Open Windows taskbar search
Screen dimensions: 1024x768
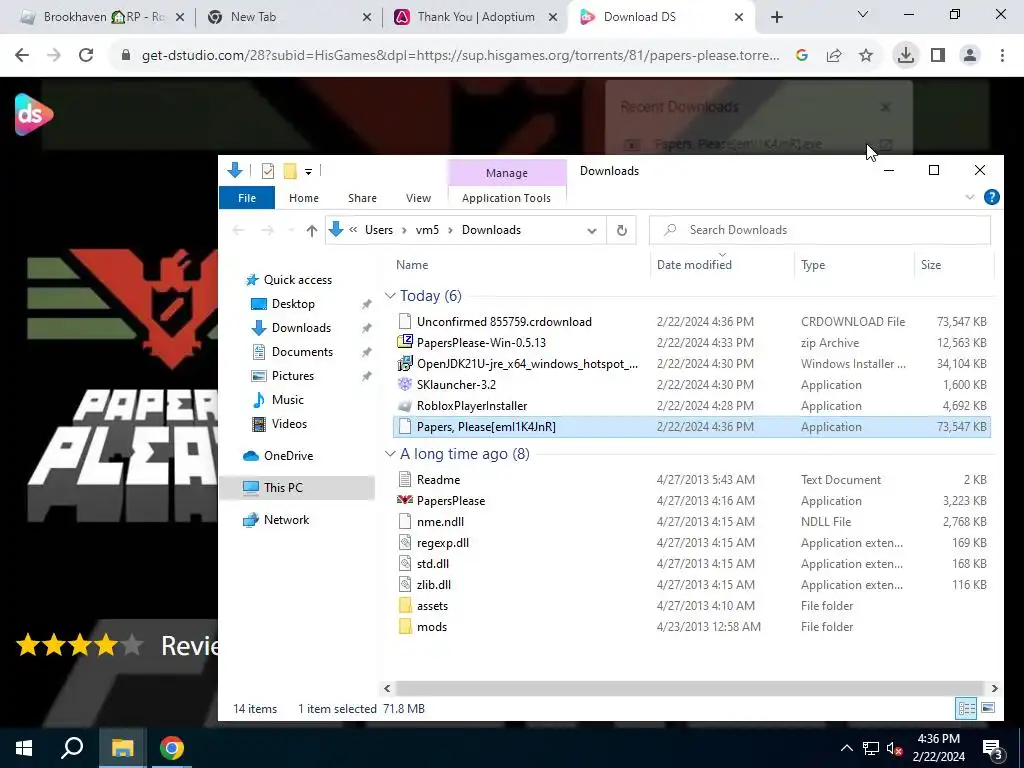tap(72, 748)
